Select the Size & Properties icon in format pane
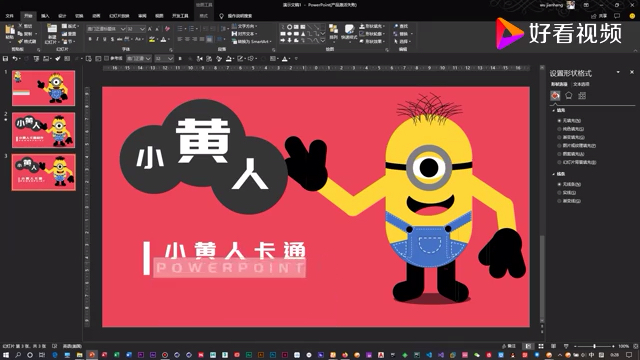640x360 pixels. point(582,96)
